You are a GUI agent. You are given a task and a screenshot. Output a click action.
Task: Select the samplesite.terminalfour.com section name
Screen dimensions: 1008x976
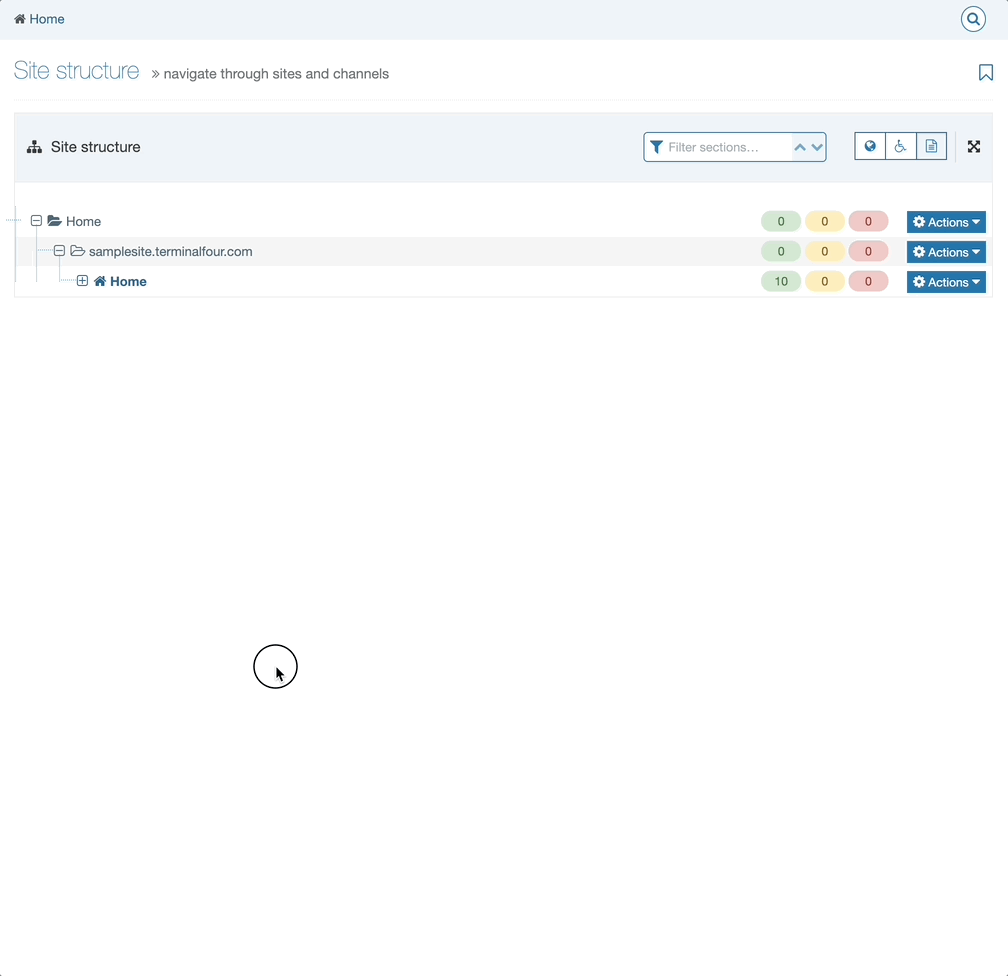[170, 251]
